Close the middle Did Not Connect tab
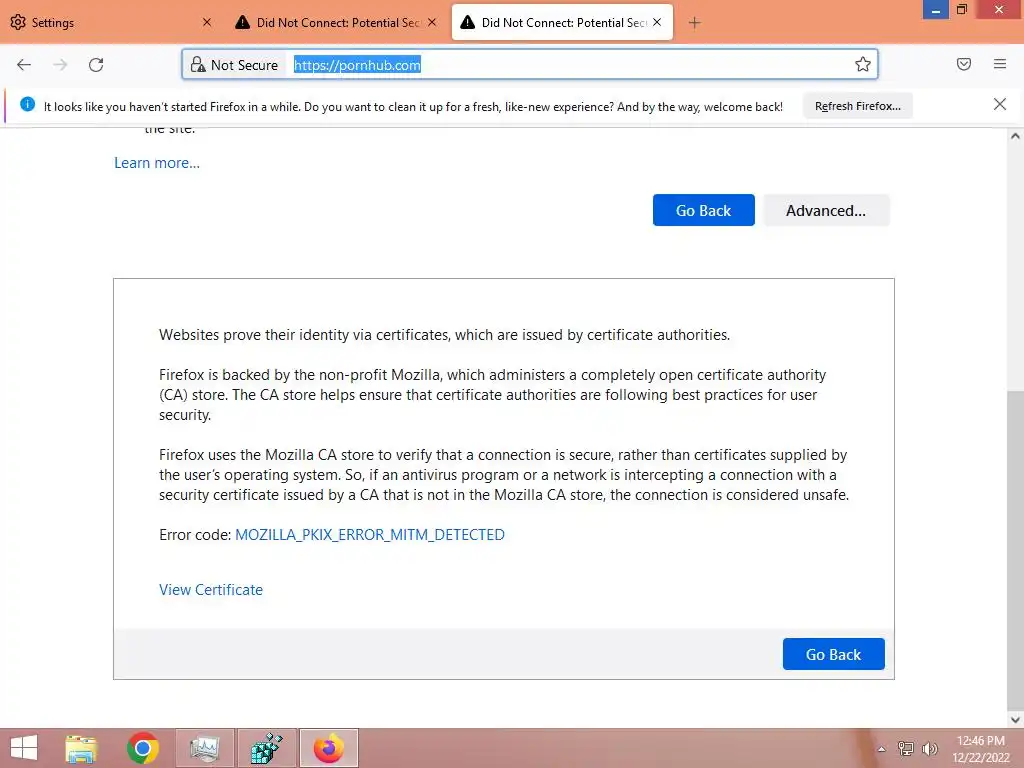The width and height of the screenshot is (1024, 768). click(x=432, y=22)
